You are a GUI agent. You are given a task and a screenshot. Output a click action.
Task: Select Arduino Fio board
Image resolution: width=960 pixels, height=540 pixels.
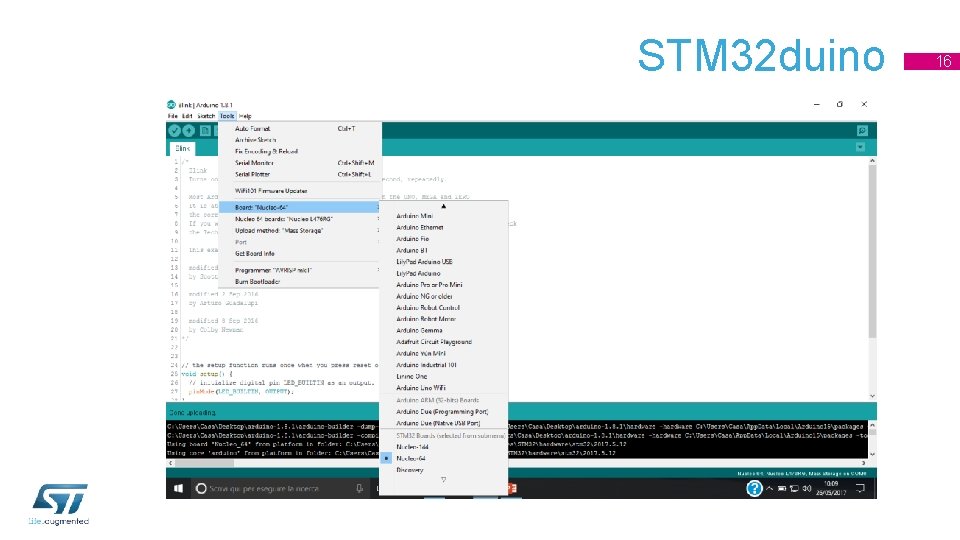[444, 239]
